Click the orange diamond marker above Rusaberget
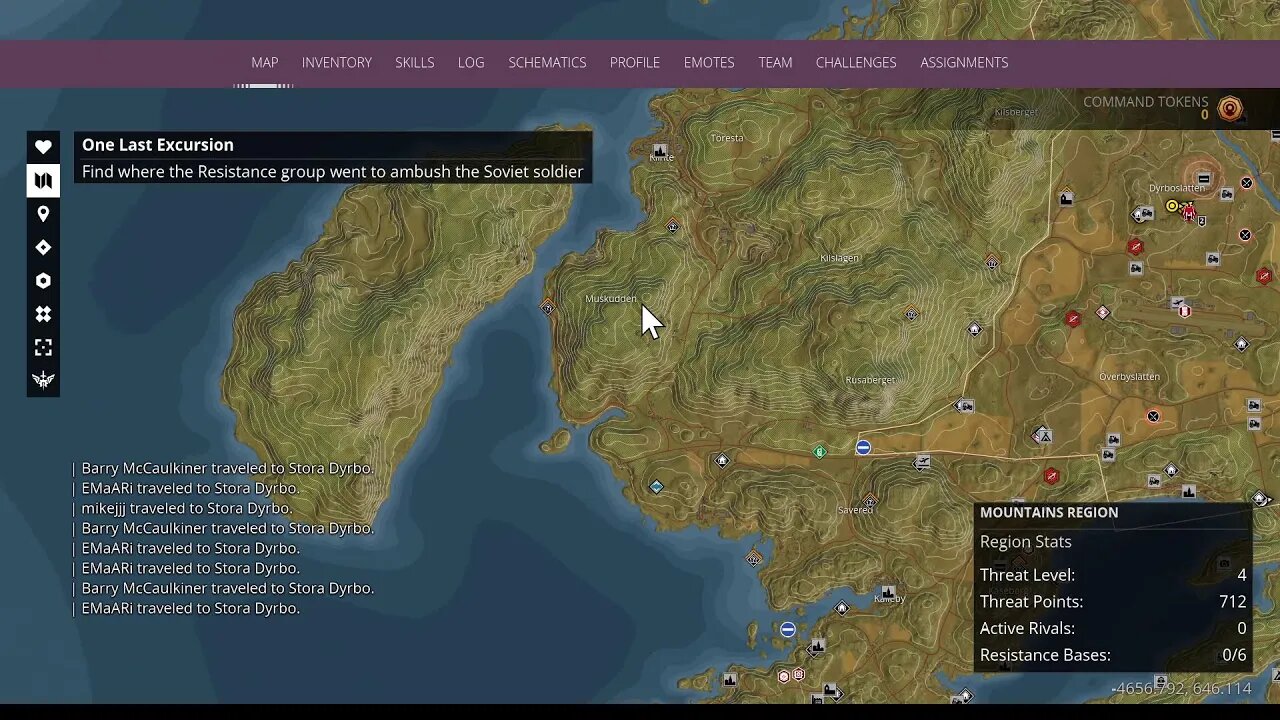Viewport: 1280px width, 720px height. pos(911,314)
